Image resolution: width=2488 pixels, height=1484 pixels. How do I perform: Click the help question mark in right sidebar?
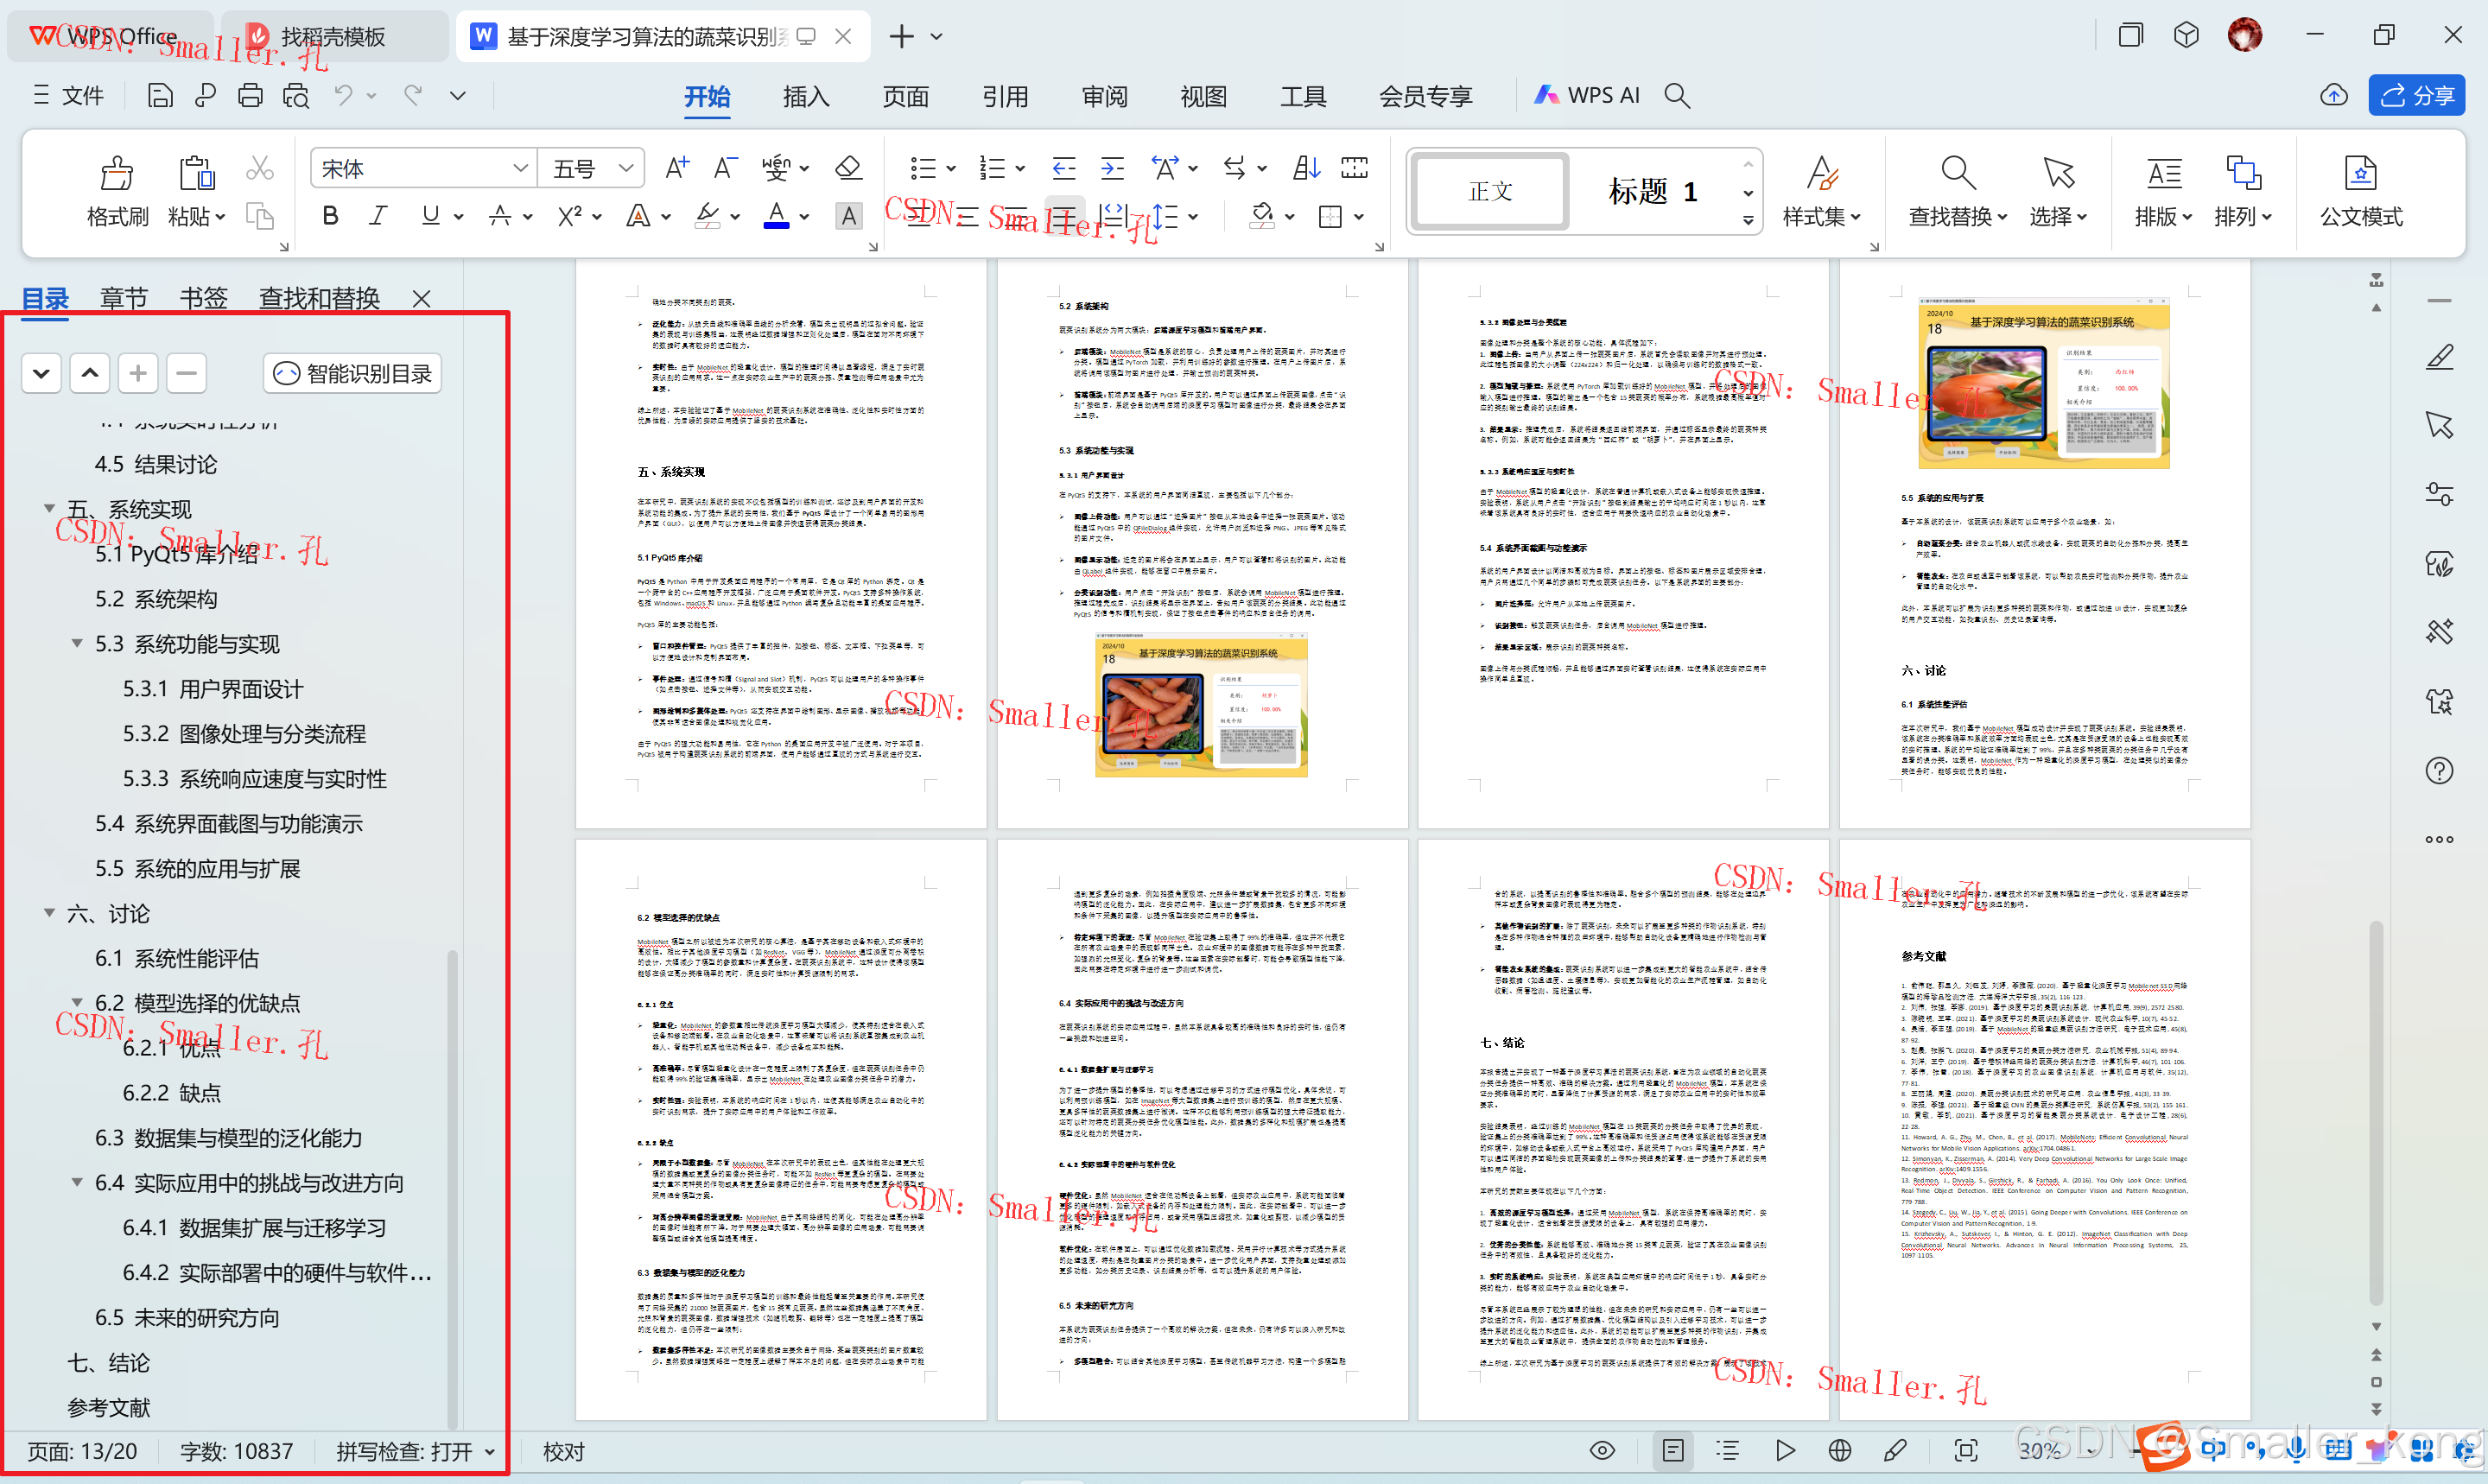tap(2439, 771)
